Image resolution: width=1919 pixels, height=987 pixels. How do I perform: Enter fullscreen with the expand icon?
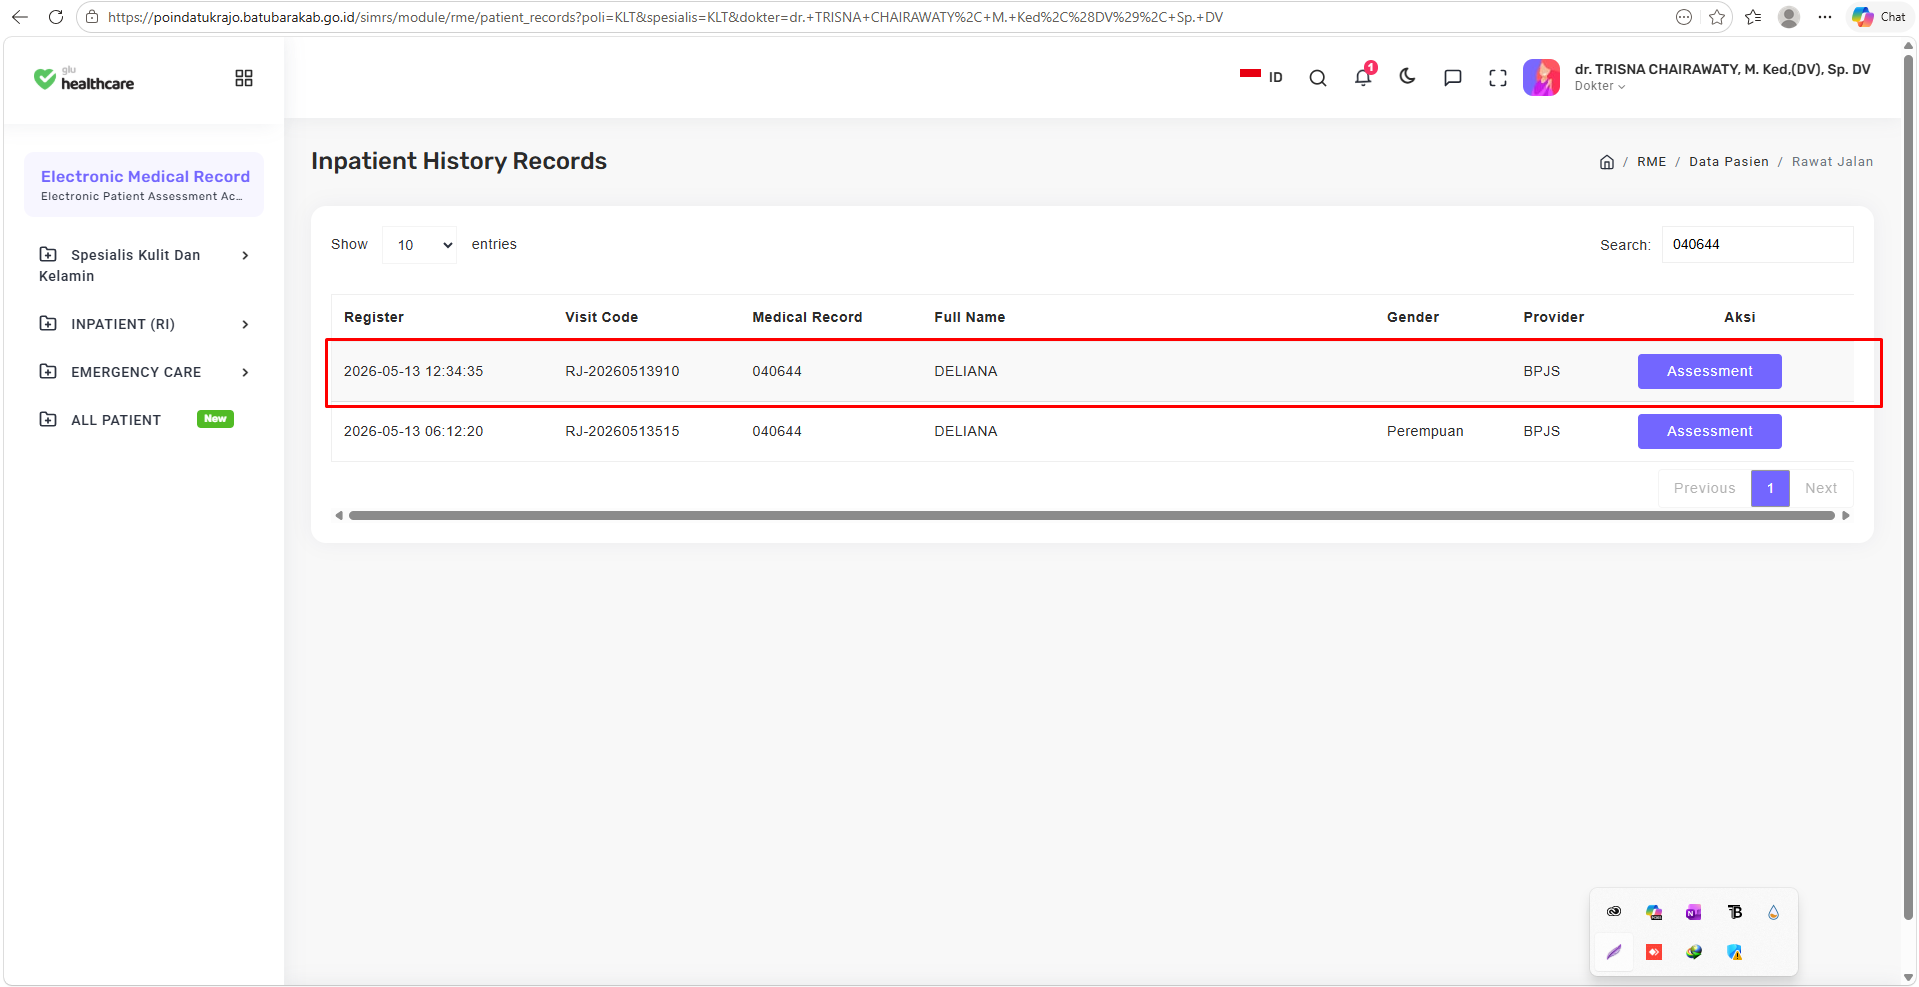1498,78
